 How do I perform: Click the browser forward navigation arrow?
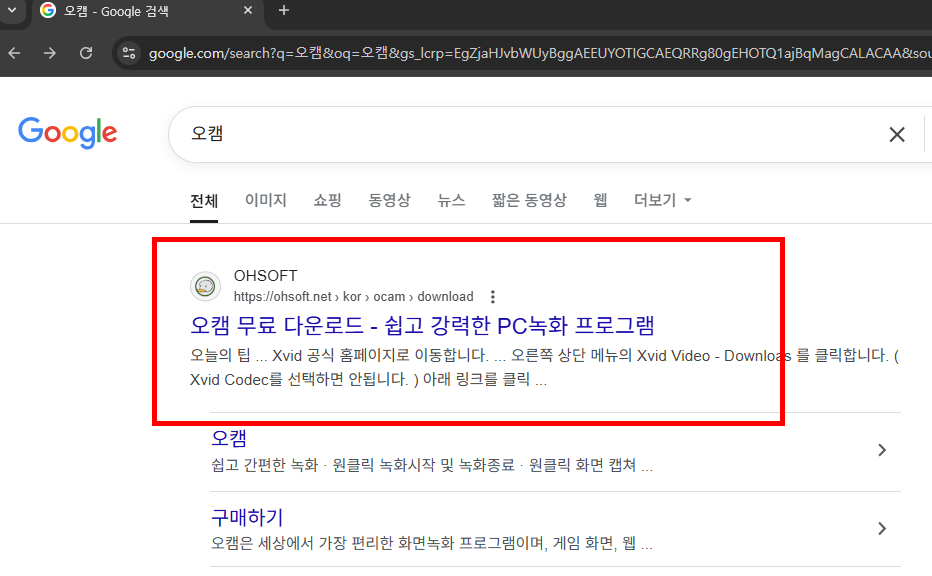(x=49, y=53)
